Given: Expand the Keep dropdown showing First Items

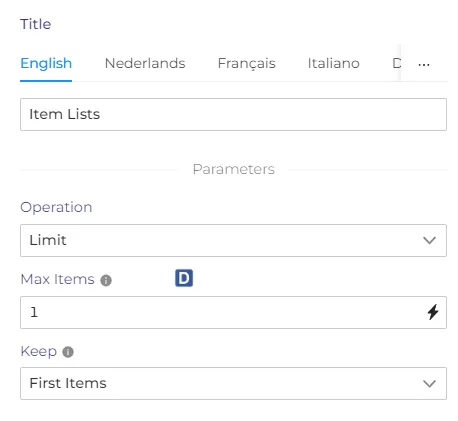Looking at the screenshot, I should 233,383.
